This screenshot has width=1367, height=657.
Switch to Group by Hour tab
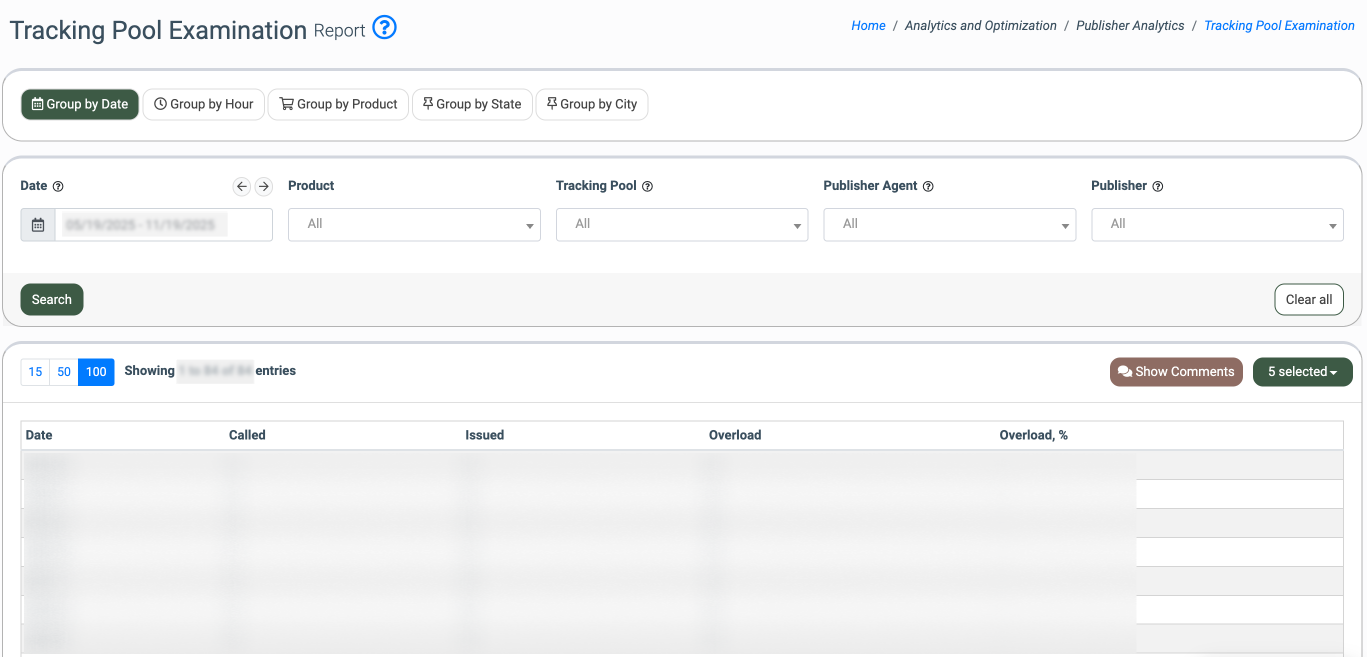coord(204,104)
